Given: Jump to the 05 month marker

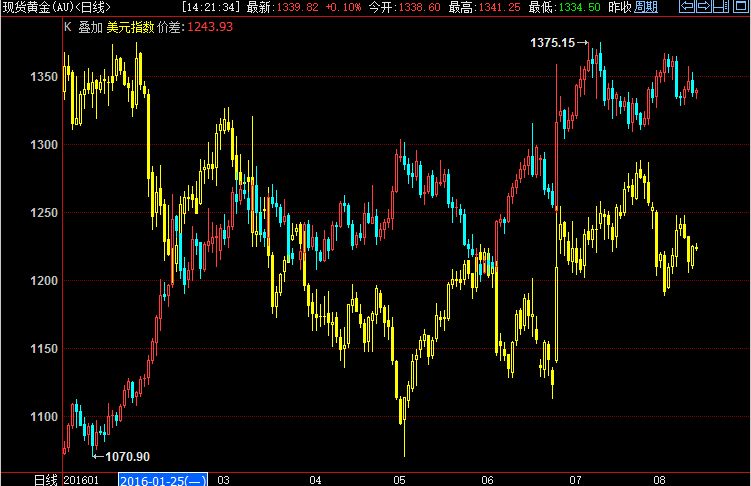Looking at the screenshot, I should (399, 480).
